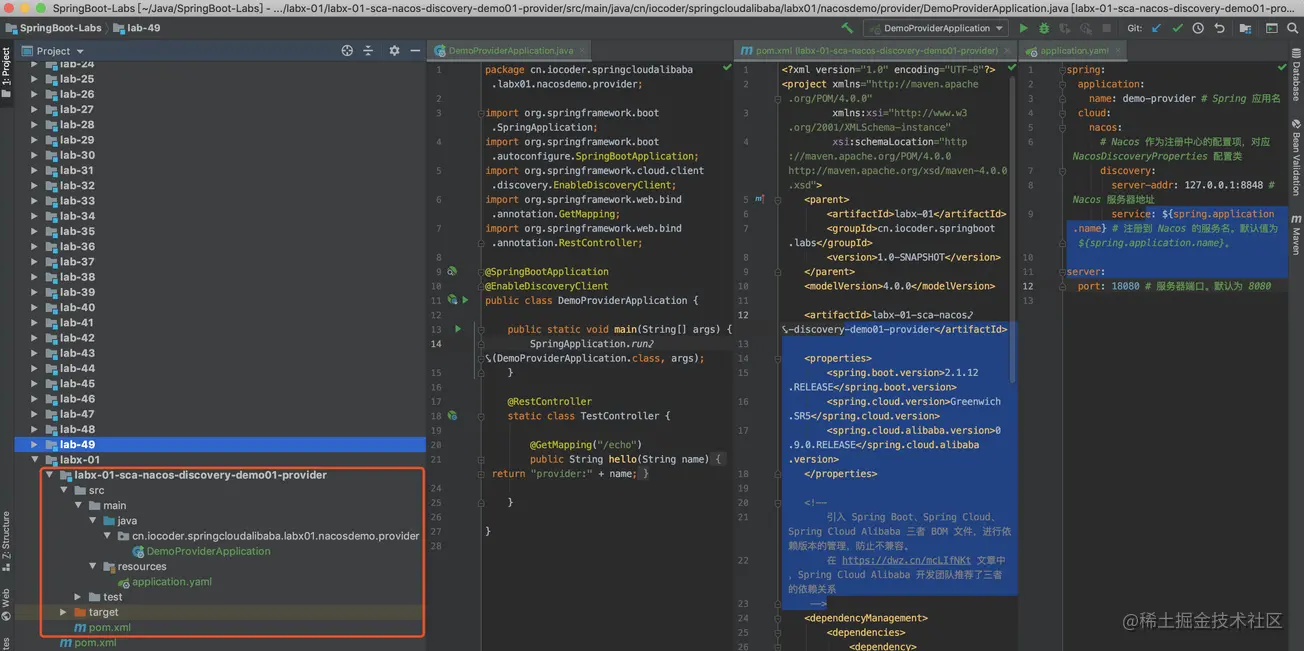The height and width of the screenshot is (651, 1304).
Task: Collapse the resources folder in project tree
Action: pos(94,566)
